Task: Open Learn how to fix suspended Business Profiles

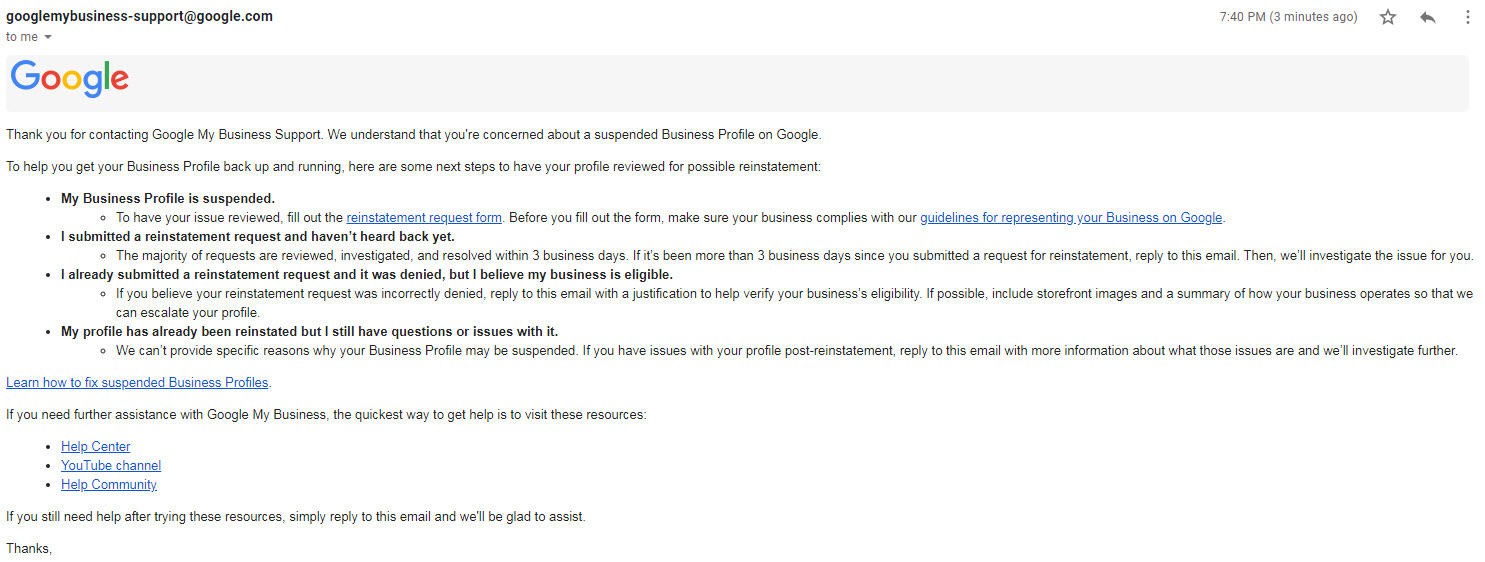Action: pyautogui.click(x=137, y=382)
